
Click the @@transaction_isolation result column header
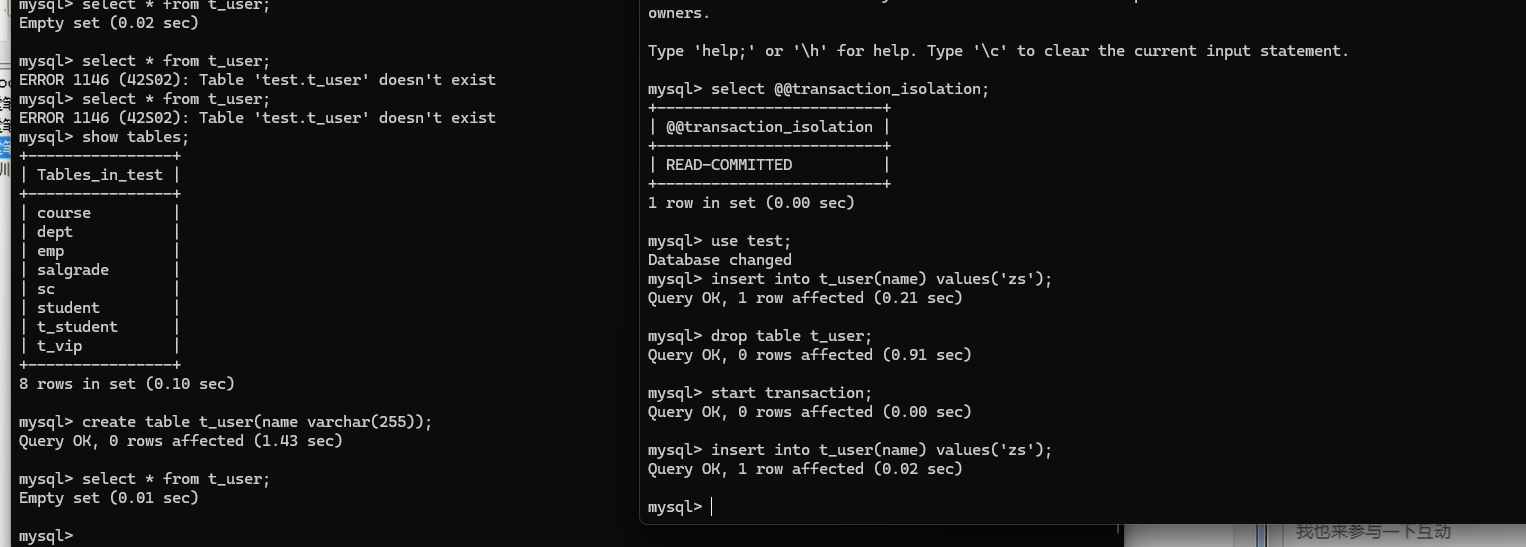coord(769,127)
